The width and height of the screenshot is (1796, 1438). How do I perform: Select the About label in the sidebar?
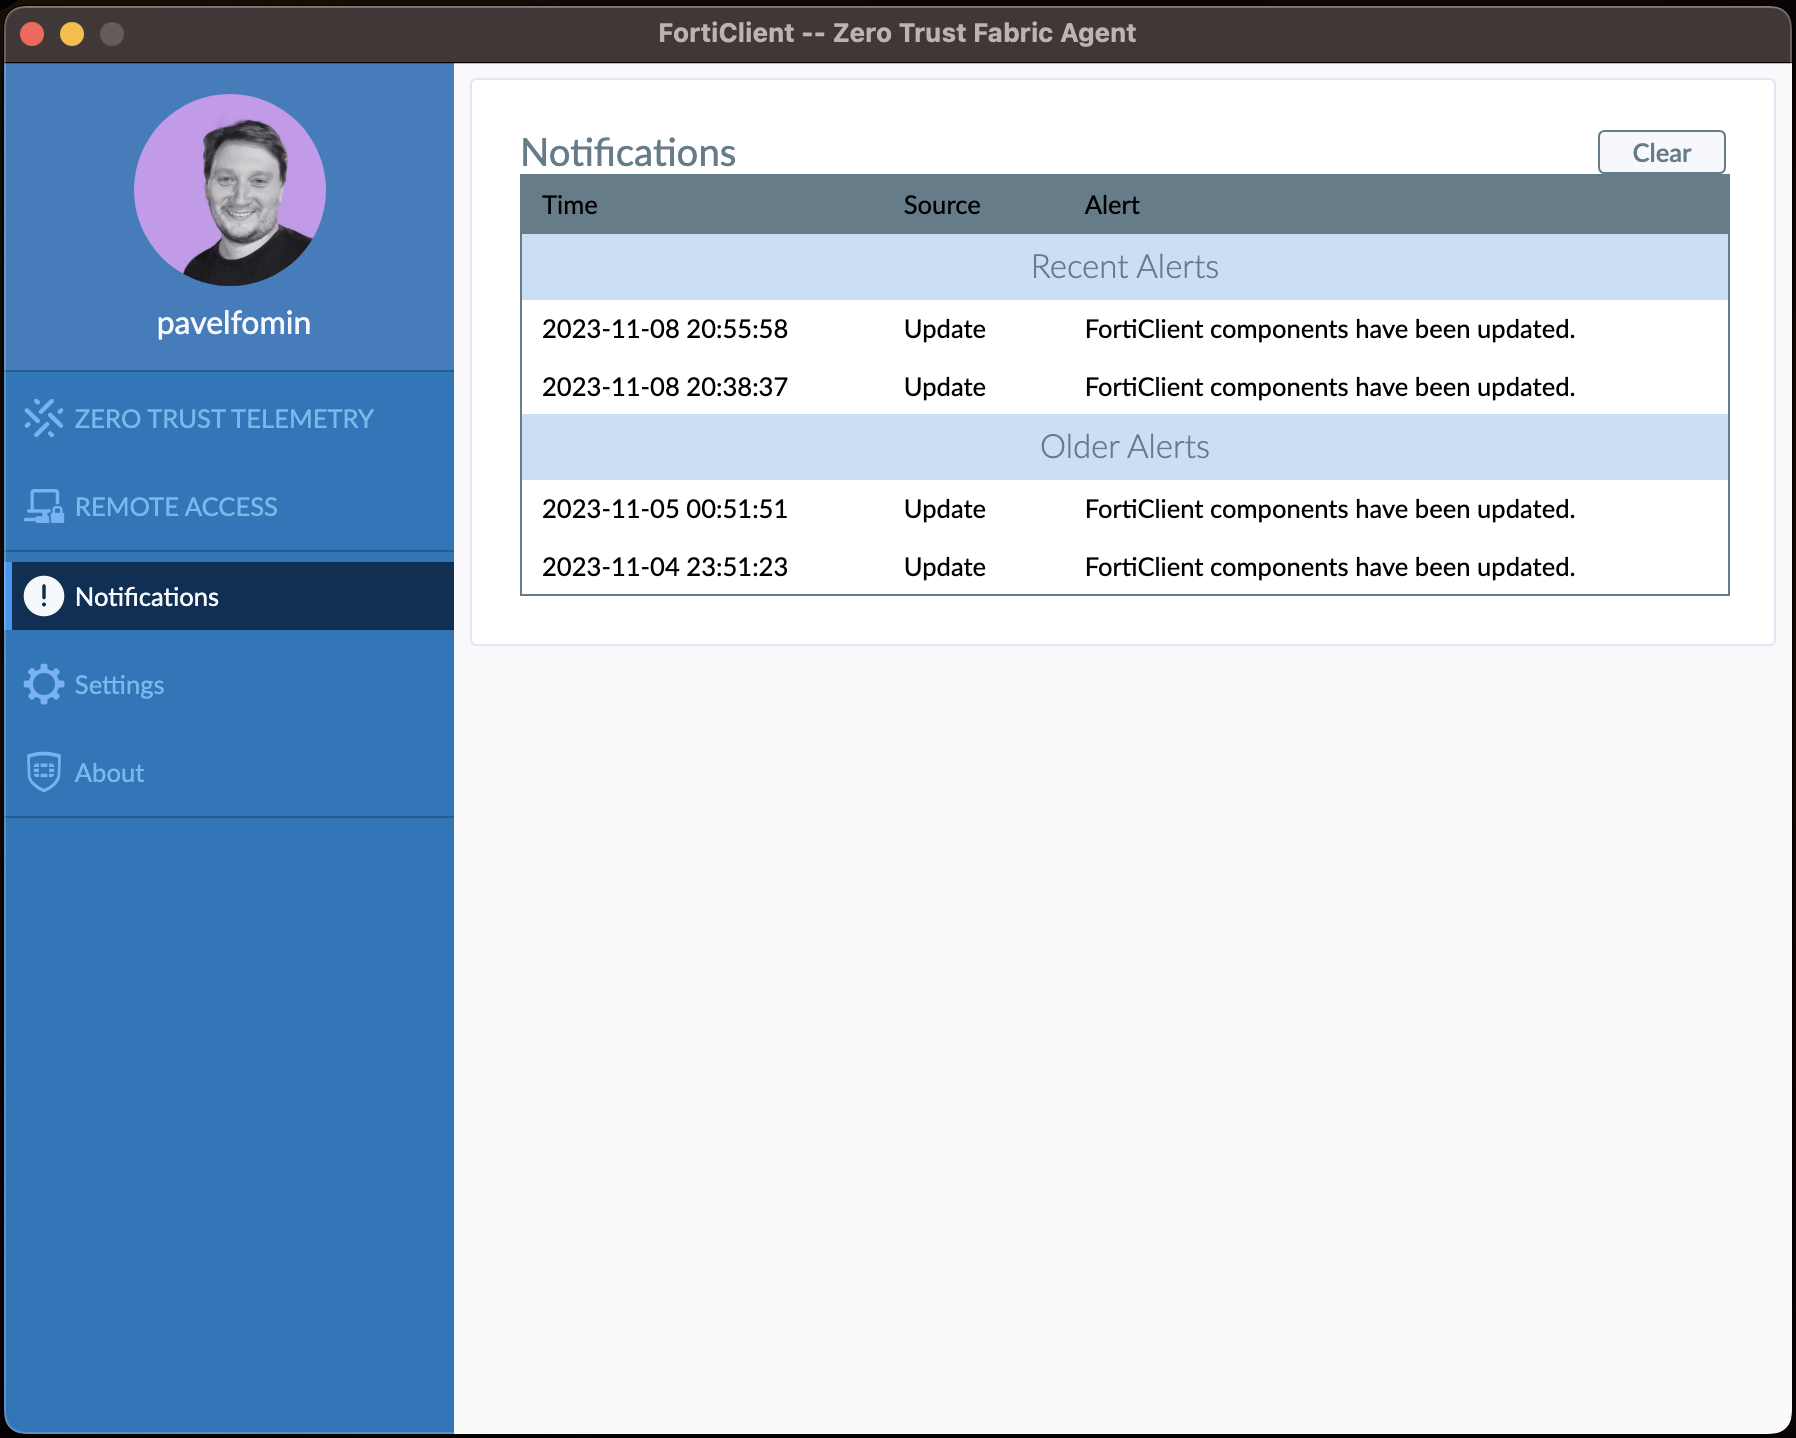pyautogui.click(x=109, y=773)
